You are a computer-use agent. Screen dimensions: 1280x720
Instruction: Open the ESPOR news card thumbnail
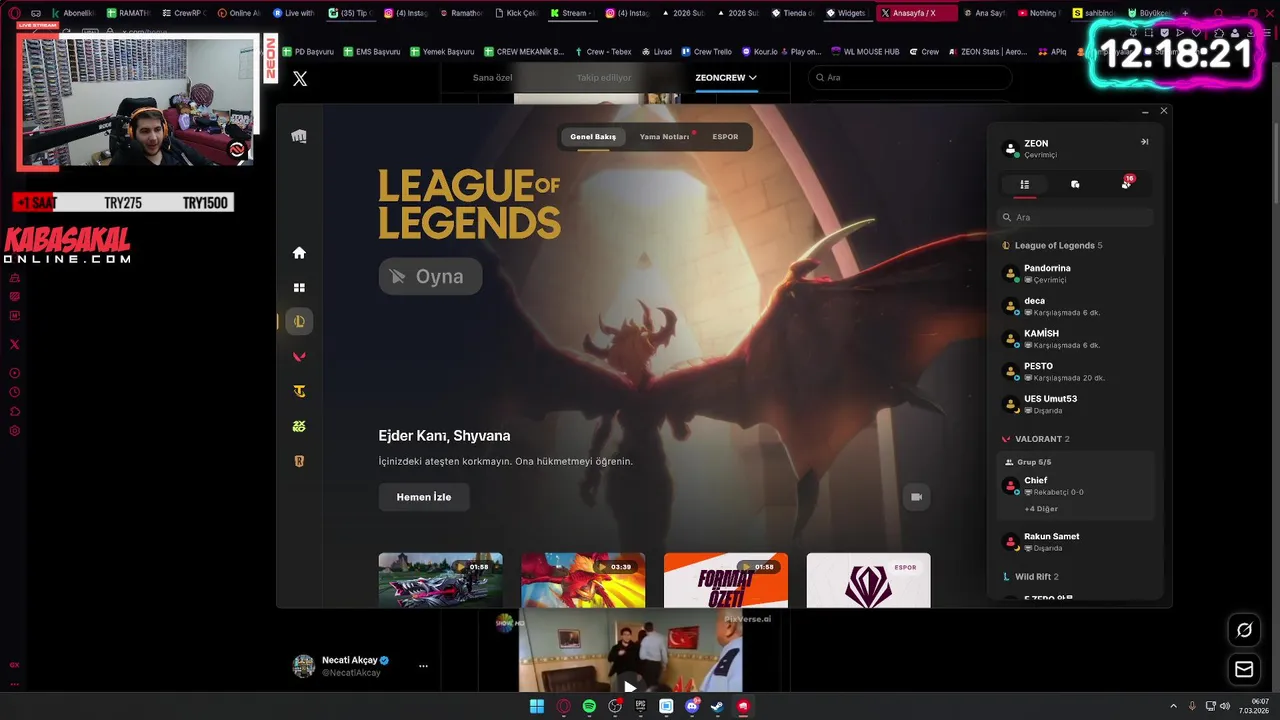click(x=869, y=581)
